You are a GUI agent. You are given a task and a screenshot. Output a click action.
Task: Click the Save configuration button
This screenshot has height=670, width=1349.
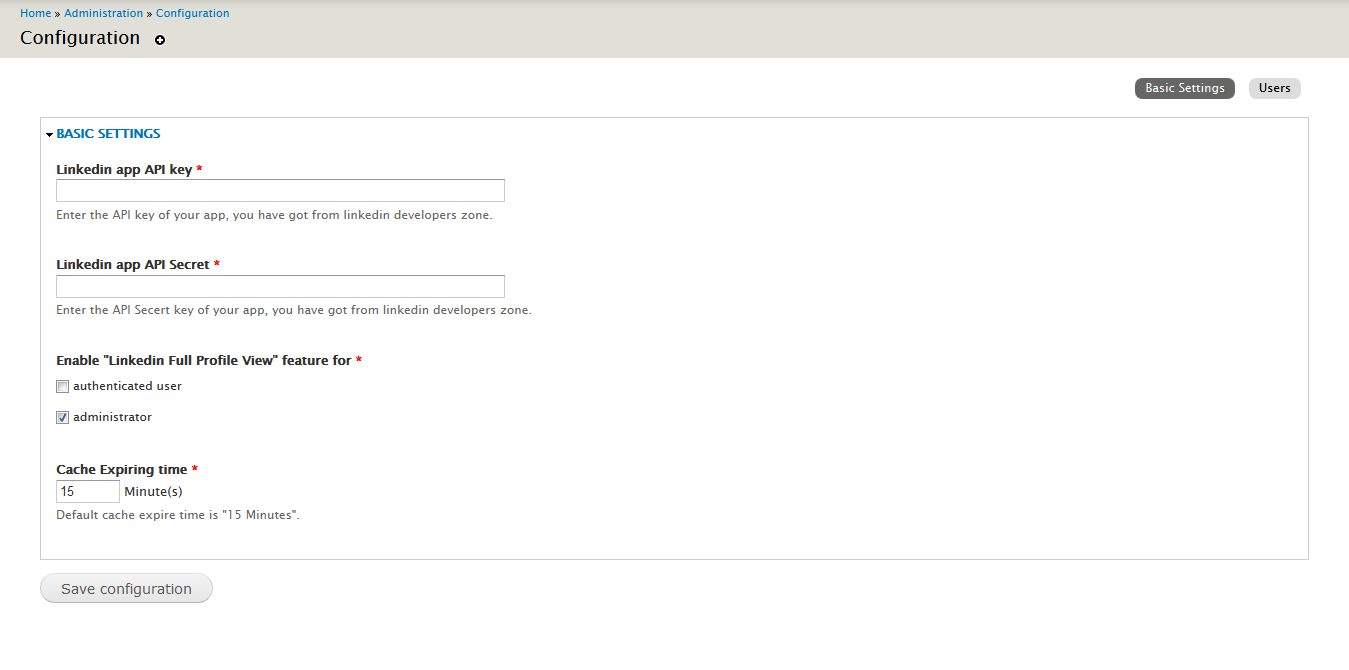pos(126,588)
